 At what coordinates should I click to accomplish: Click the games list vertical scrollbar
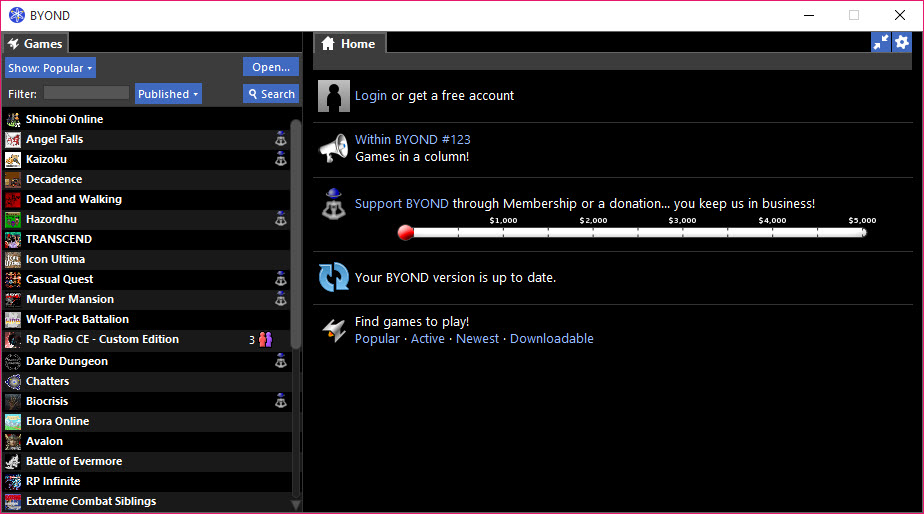tap(296, 236)
